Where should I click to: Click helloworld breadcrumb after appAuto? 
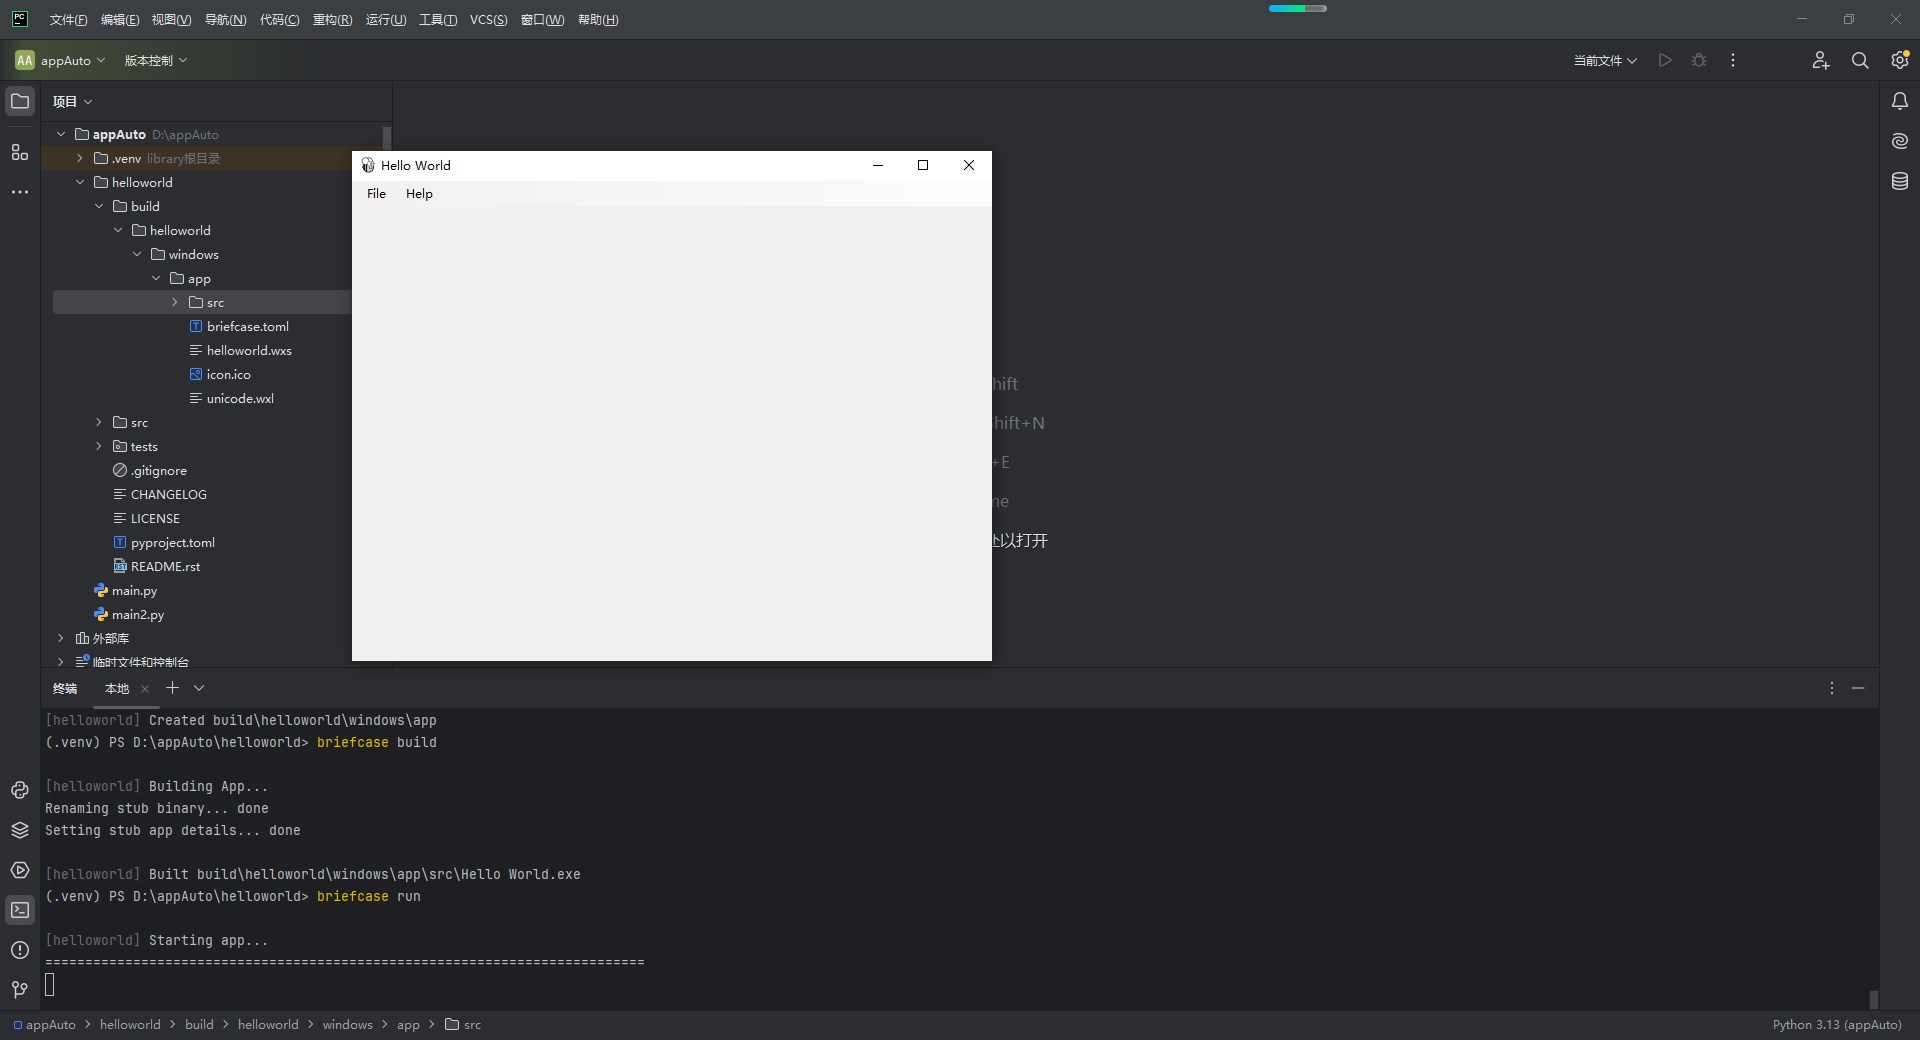point(130,1024)
